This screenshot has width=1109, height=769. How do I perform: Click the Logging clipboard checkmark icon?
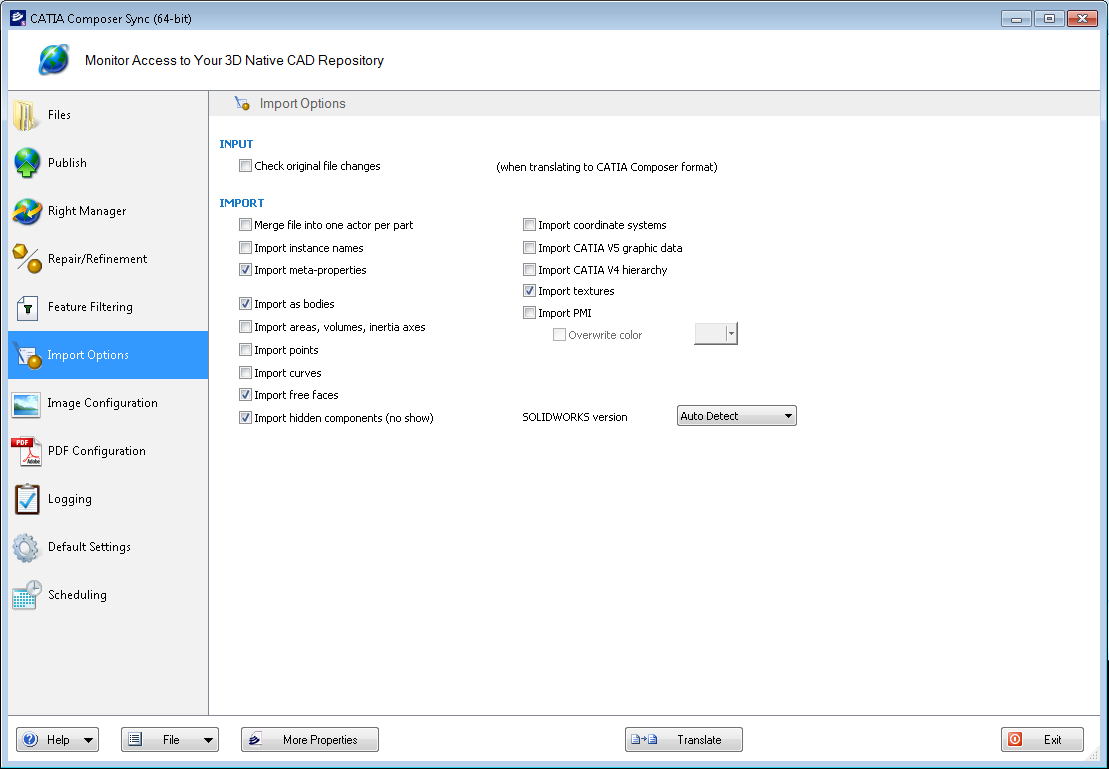[27, 499]
